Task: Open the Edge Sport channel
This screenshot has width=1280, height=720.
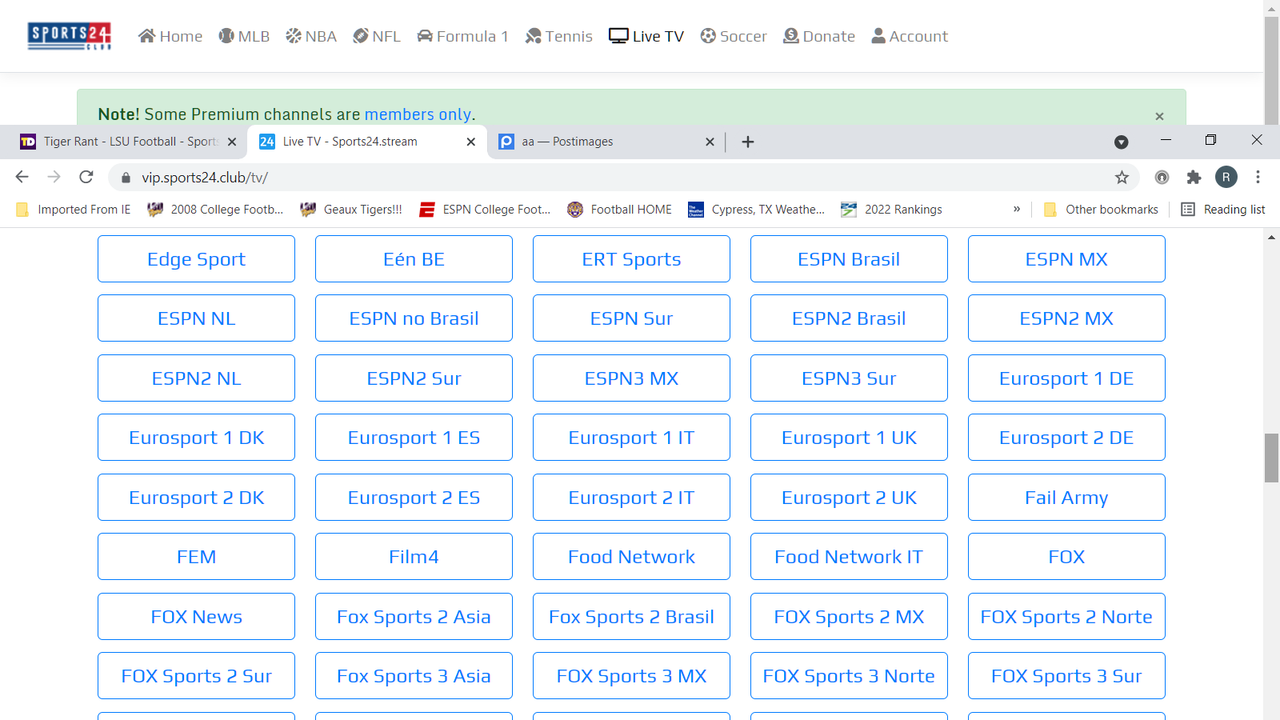Action: (196, 259)
